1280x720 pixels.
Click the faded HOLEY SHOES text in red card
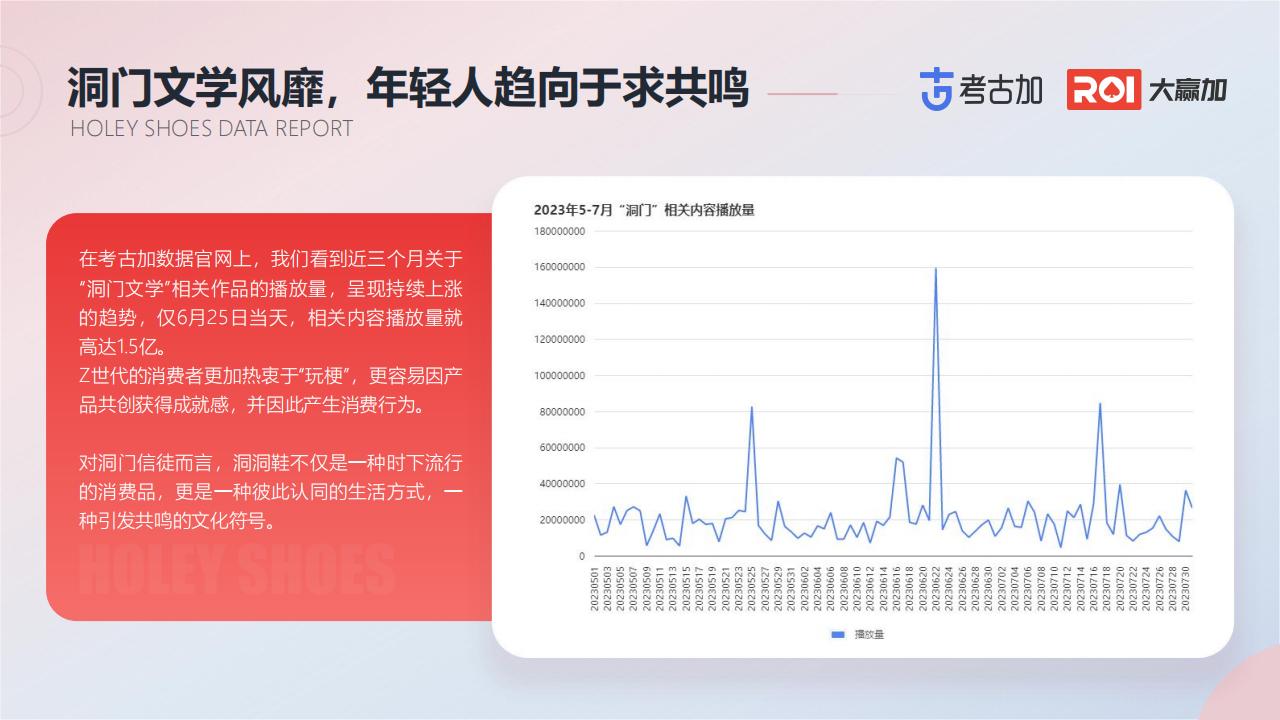coord(236,571)
